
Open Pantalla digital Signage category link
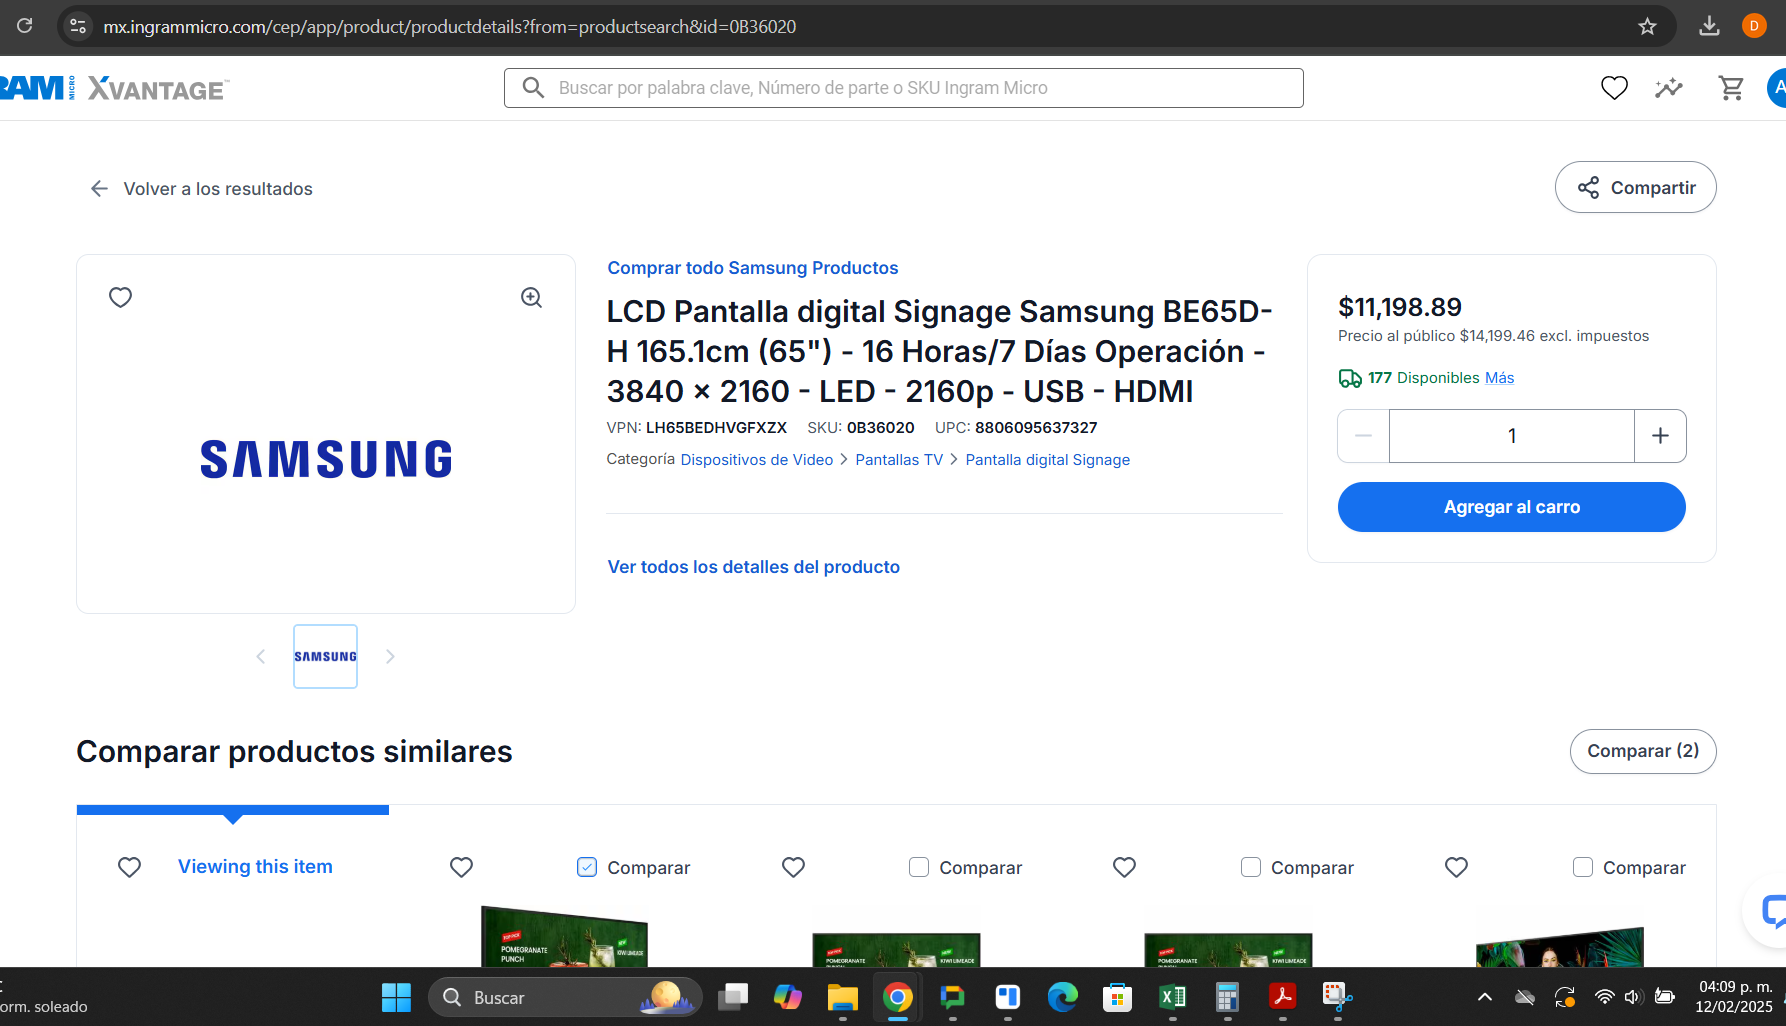(1047, 460)
